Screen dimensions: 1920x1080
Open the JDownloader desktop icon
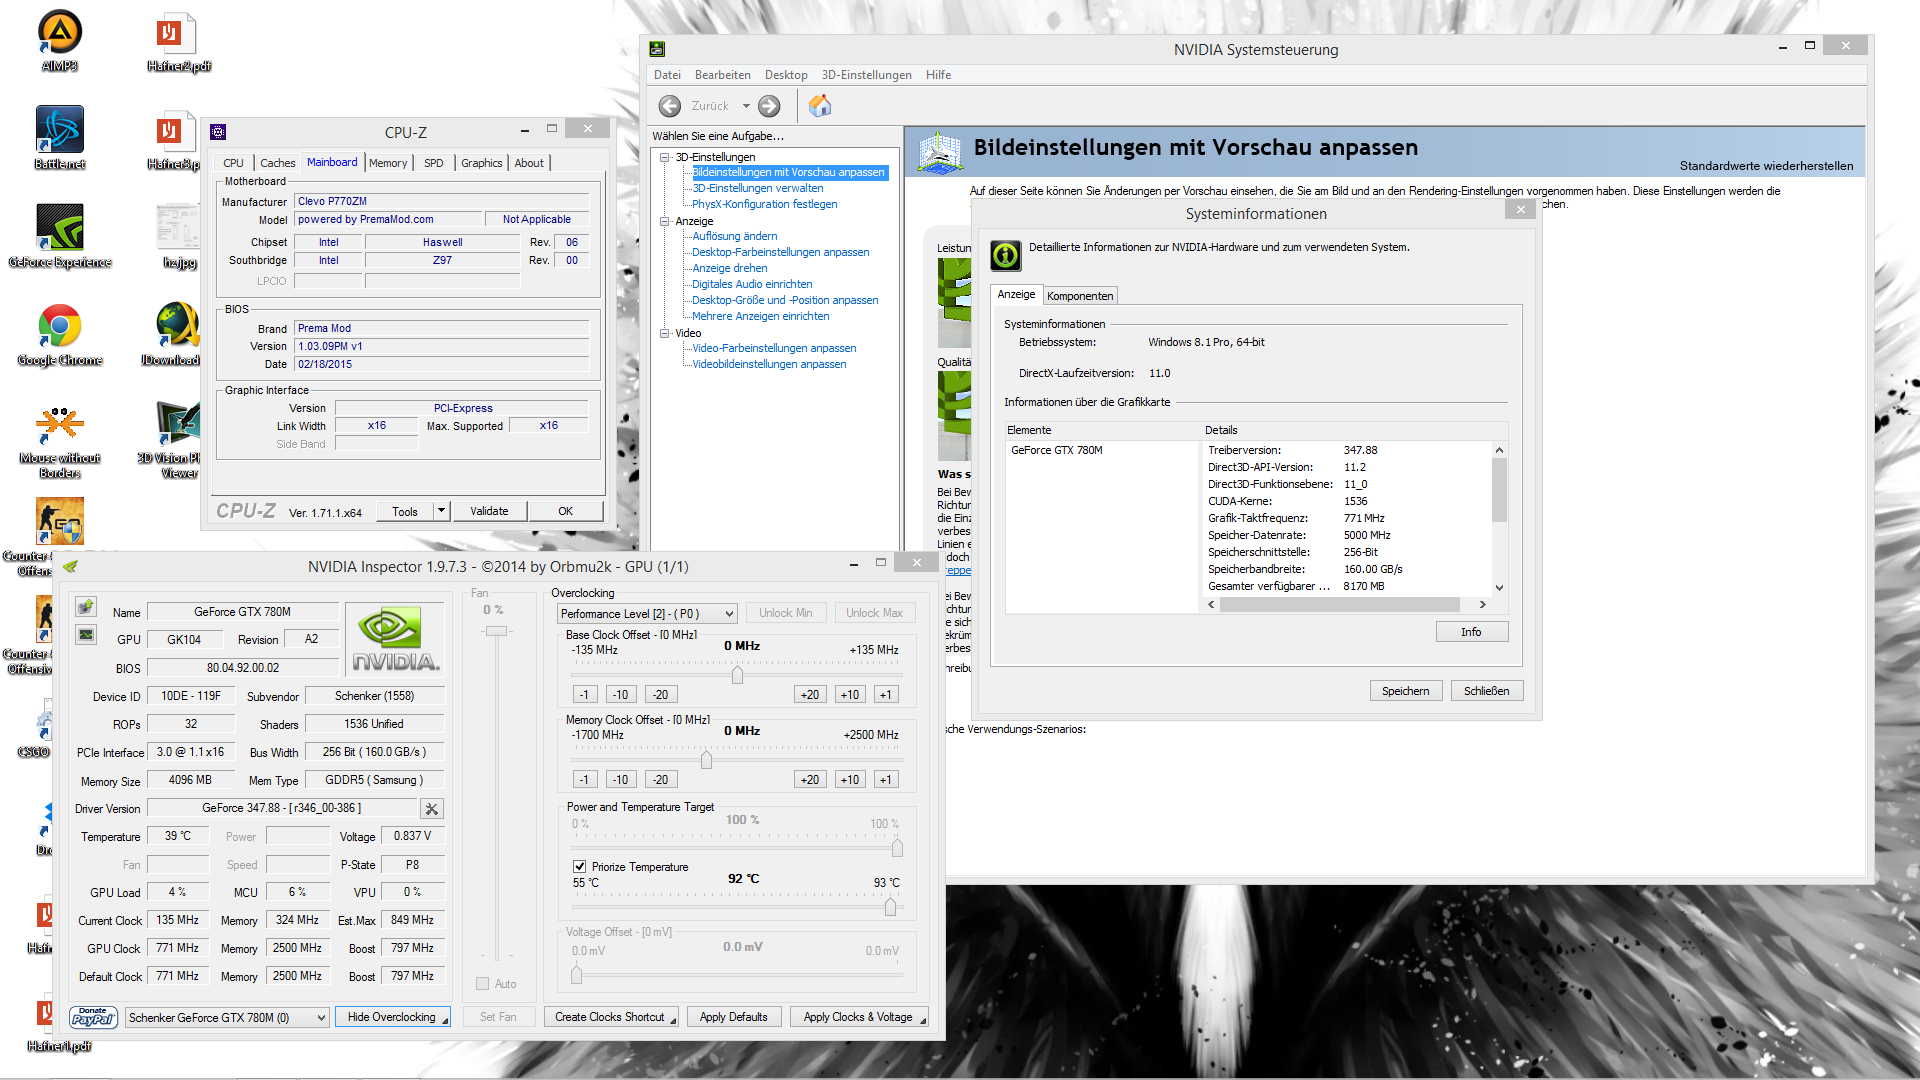click(x=172, y=334)
